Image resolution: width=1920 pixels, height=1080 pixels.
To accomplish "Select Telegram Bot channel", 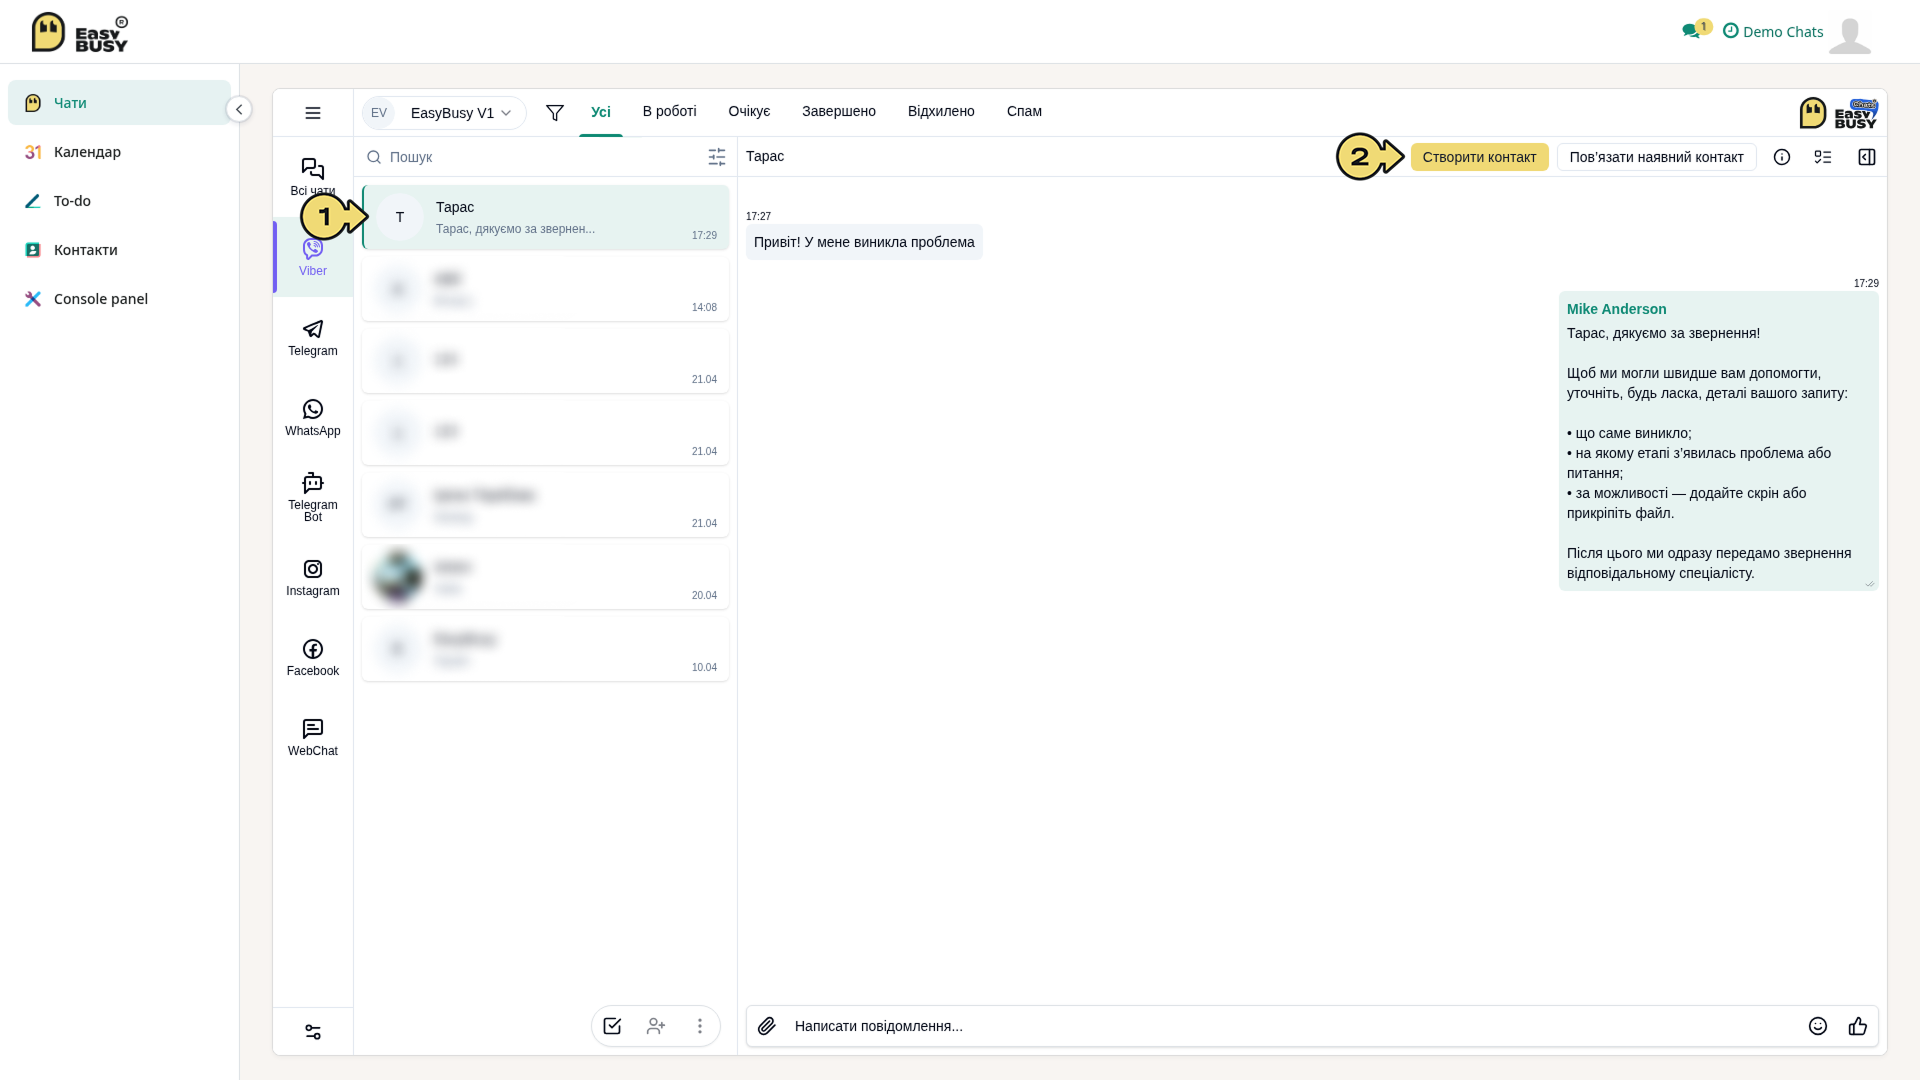I will click(313, 497).
